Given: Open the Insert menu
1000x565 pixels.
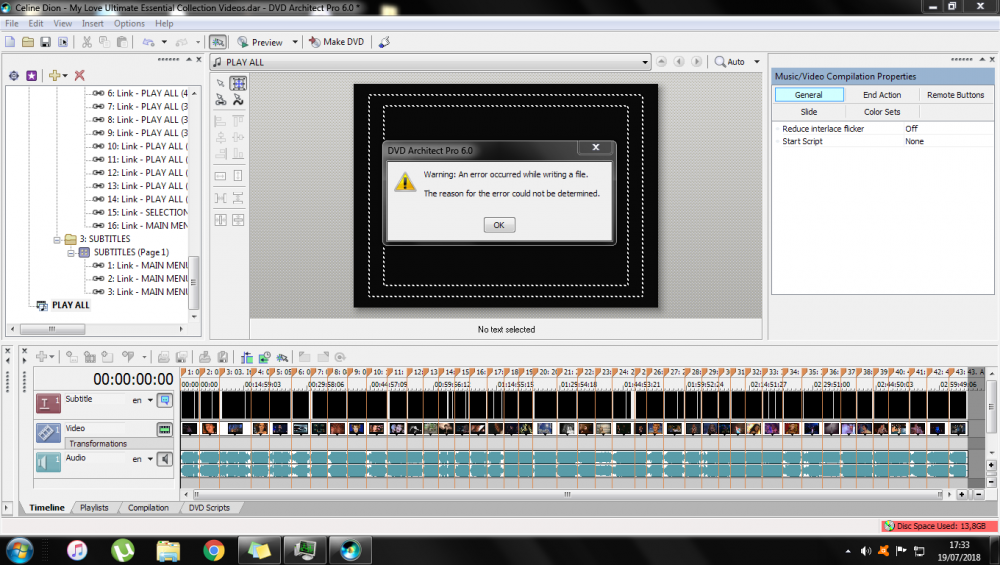Looking at the screenshot, I should (92, 23).
